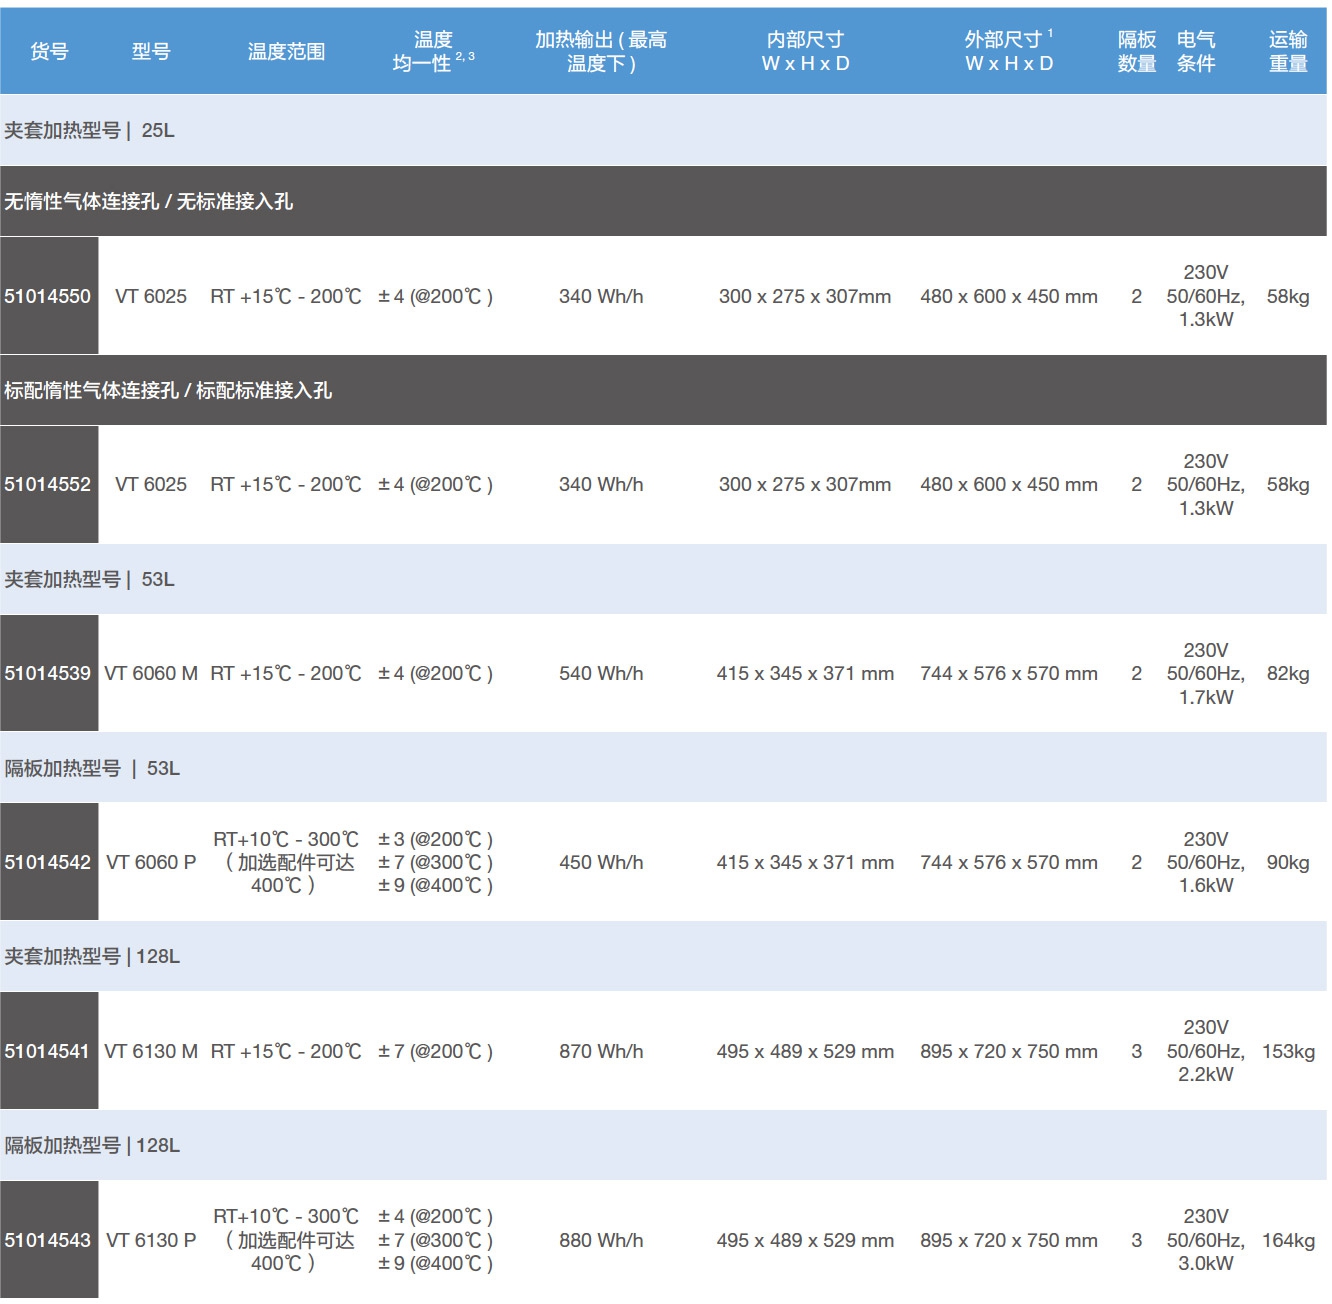The image size is (1332, 1304).
Task: Click part number 51014542
Action: pos(48,862)
